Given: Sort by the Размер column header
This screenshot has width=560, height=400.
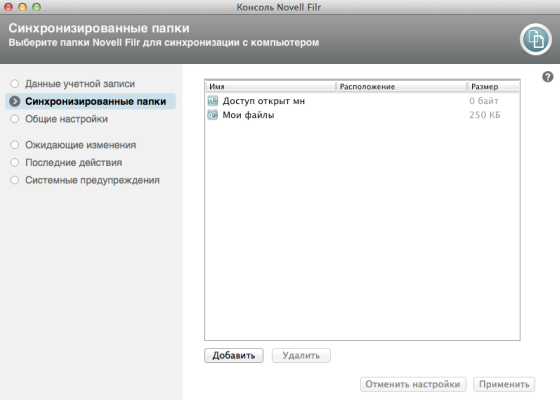Looking at the screenshot, I should point(494,86).
